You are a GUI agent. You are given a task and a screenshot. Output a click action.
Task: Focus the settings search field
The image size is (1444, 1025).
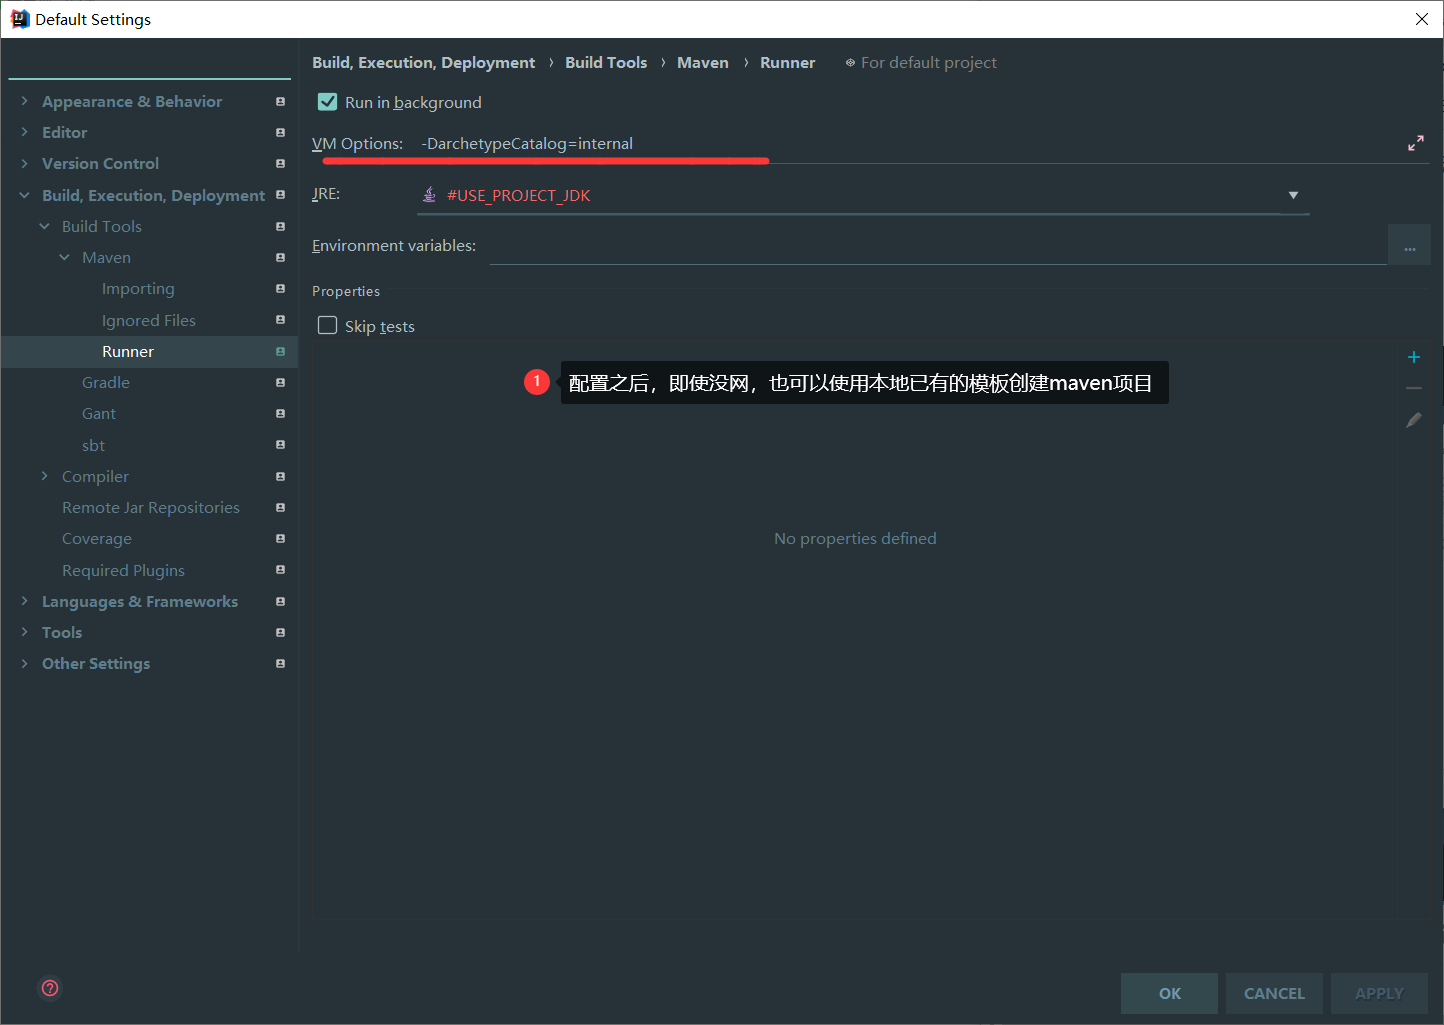click(149, 63)
